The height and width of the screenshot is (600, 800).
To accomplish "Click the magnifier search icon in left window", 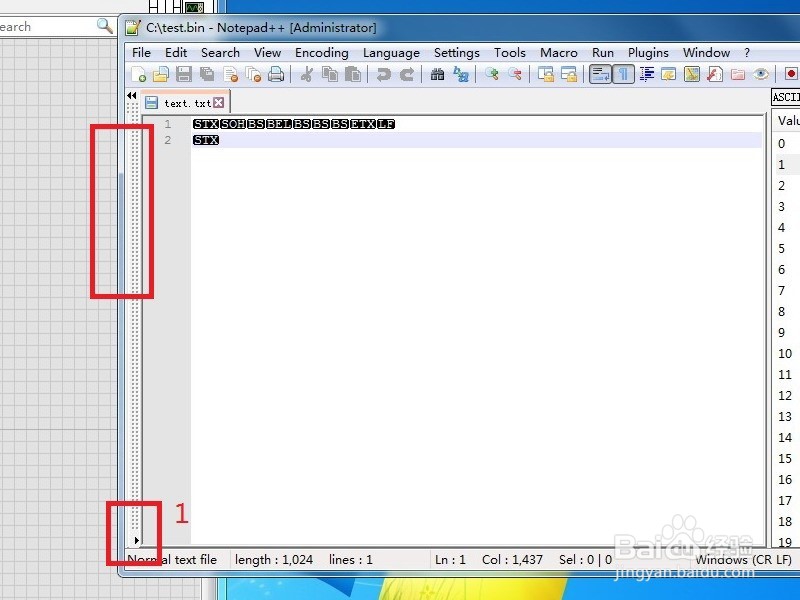I will (105, 26).
